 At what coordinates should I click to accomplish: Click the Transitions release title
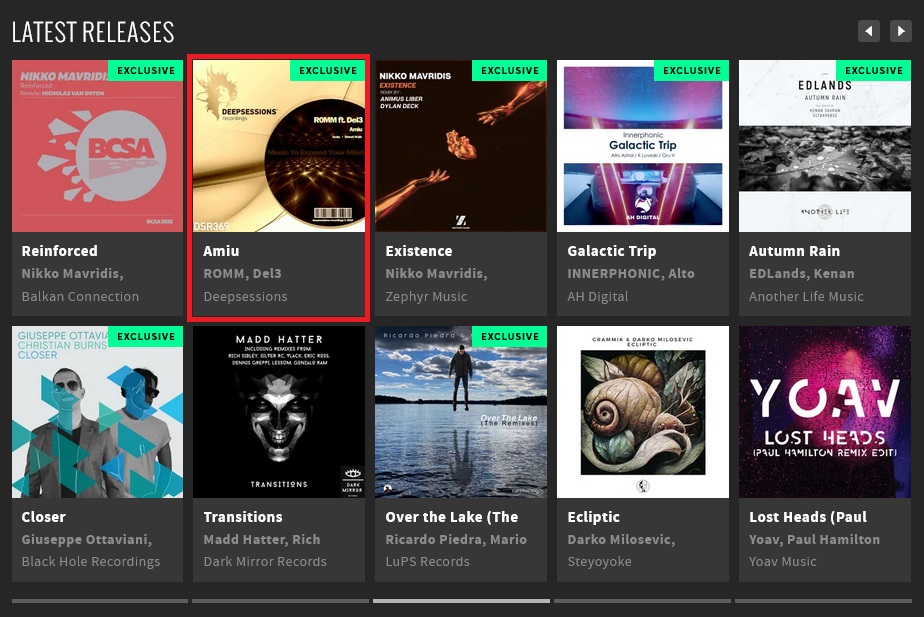click(243, 517)
